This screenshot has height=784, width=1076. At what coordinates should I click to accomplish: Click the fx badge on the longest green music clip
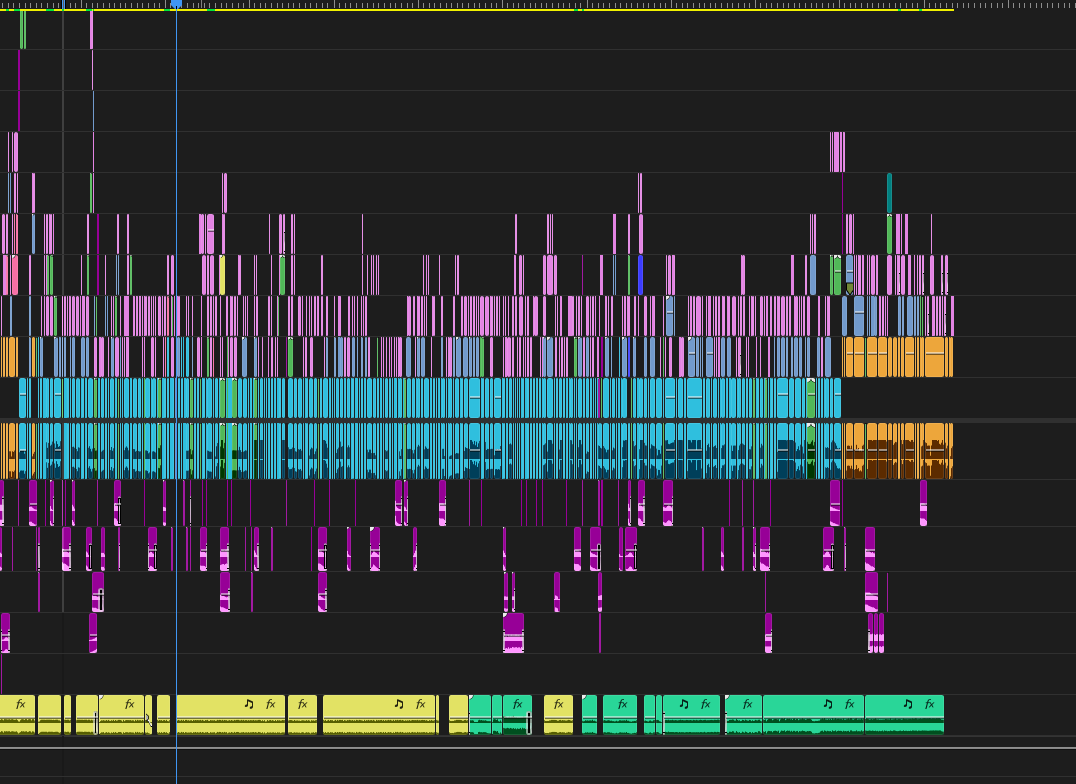850,704
